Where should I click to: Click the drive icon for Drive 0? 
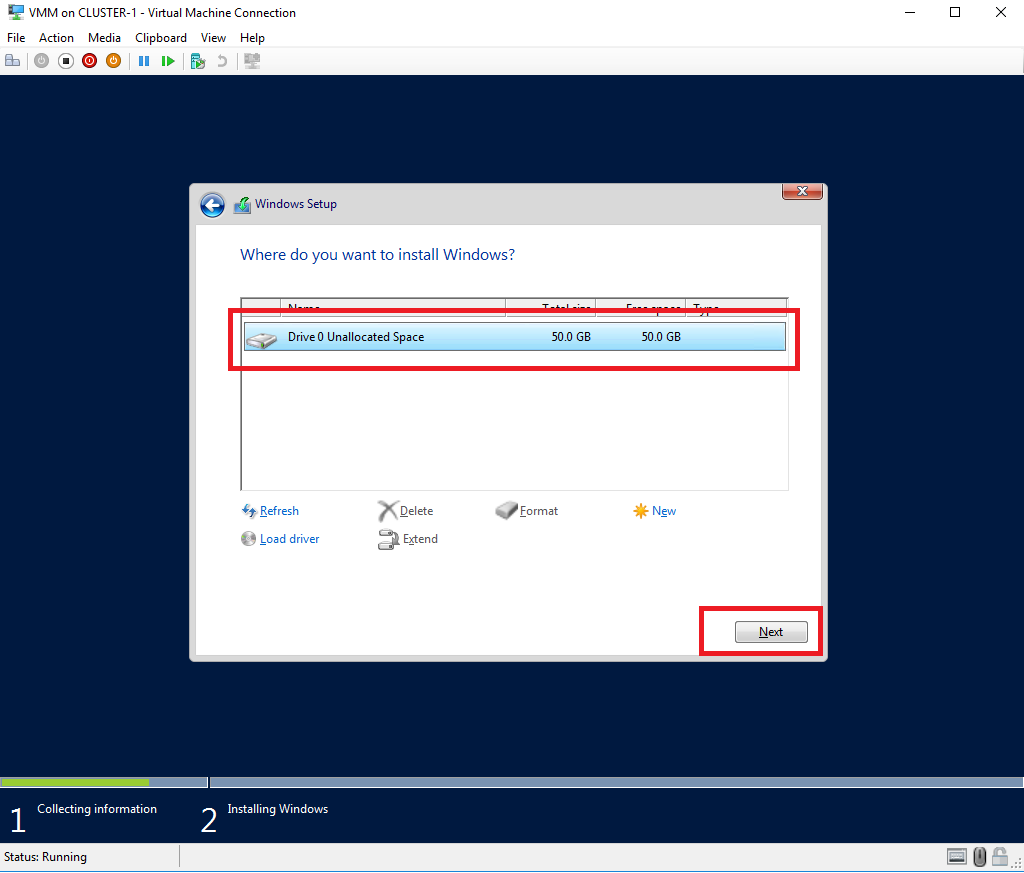click(262, 340)
